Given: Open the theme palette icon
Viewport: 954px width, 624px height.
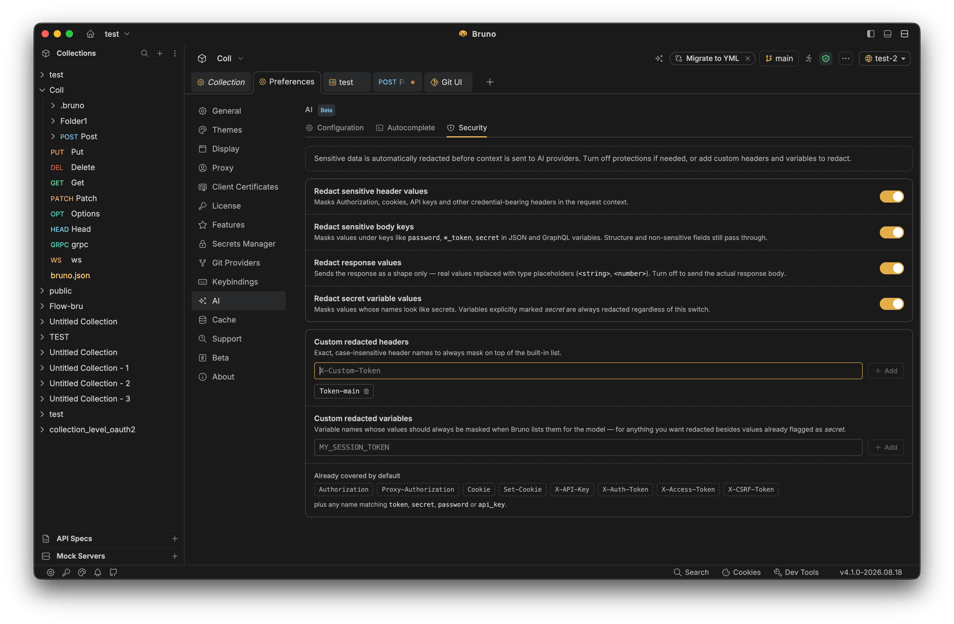Looking at the screenshot, I should coord(82,572).
